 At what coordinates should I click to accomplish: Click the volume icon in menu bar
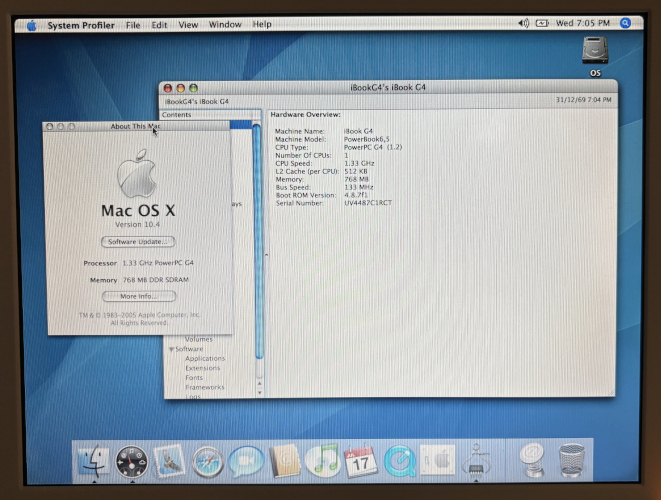[x=524, y=23]
